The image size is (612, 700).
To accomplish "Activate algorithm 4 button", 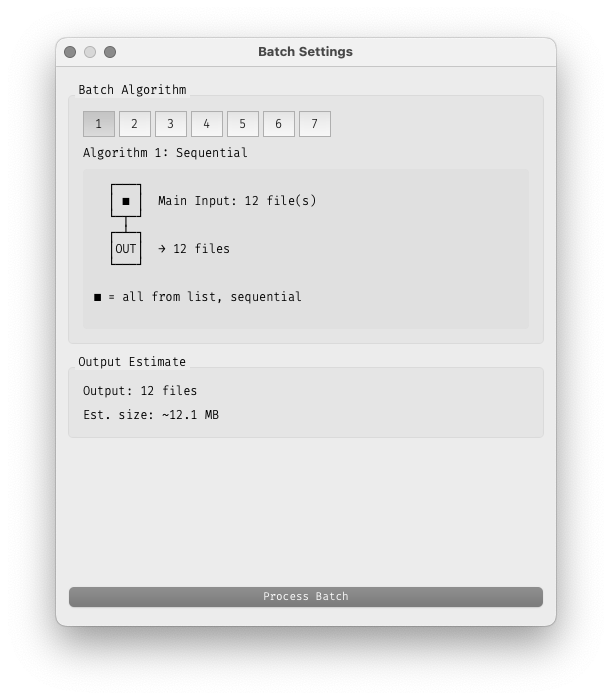I will pos(207,124).
